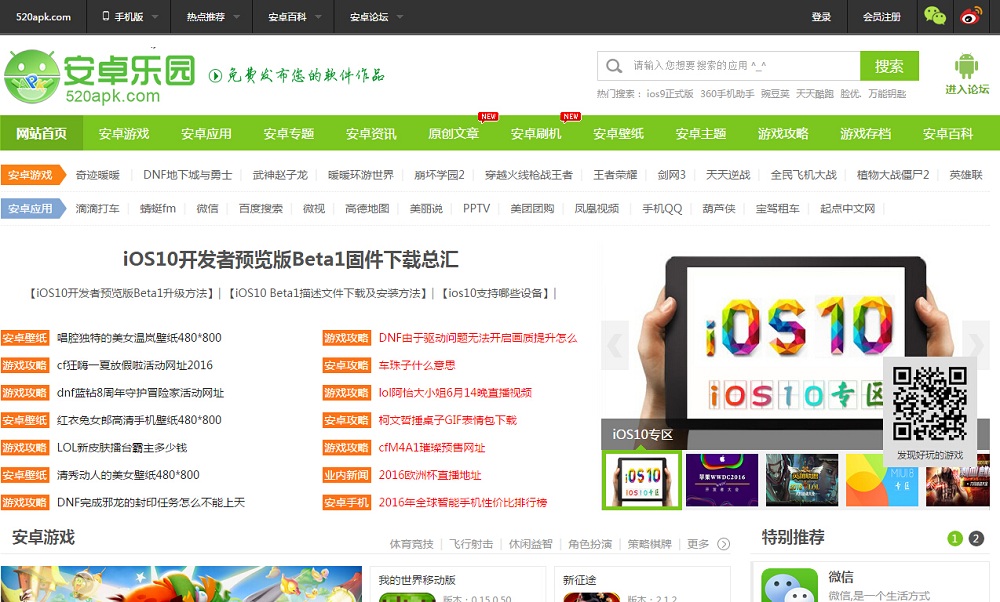Select the MIUI8 carousel thumbnail
Screen dimensions: 1000x602
pyautogui.click(x=882, y=480)
